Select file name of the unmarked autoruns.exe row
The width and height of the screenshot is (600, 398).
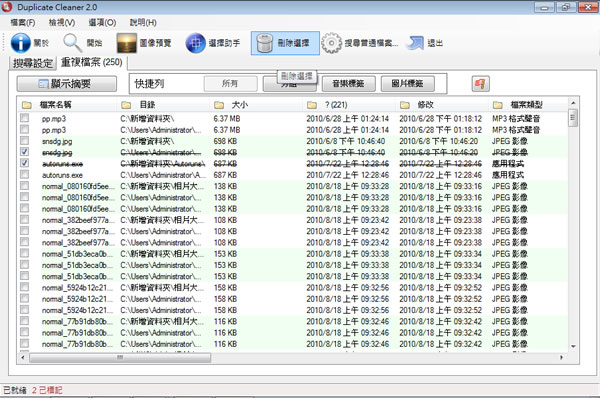(62, 175)
